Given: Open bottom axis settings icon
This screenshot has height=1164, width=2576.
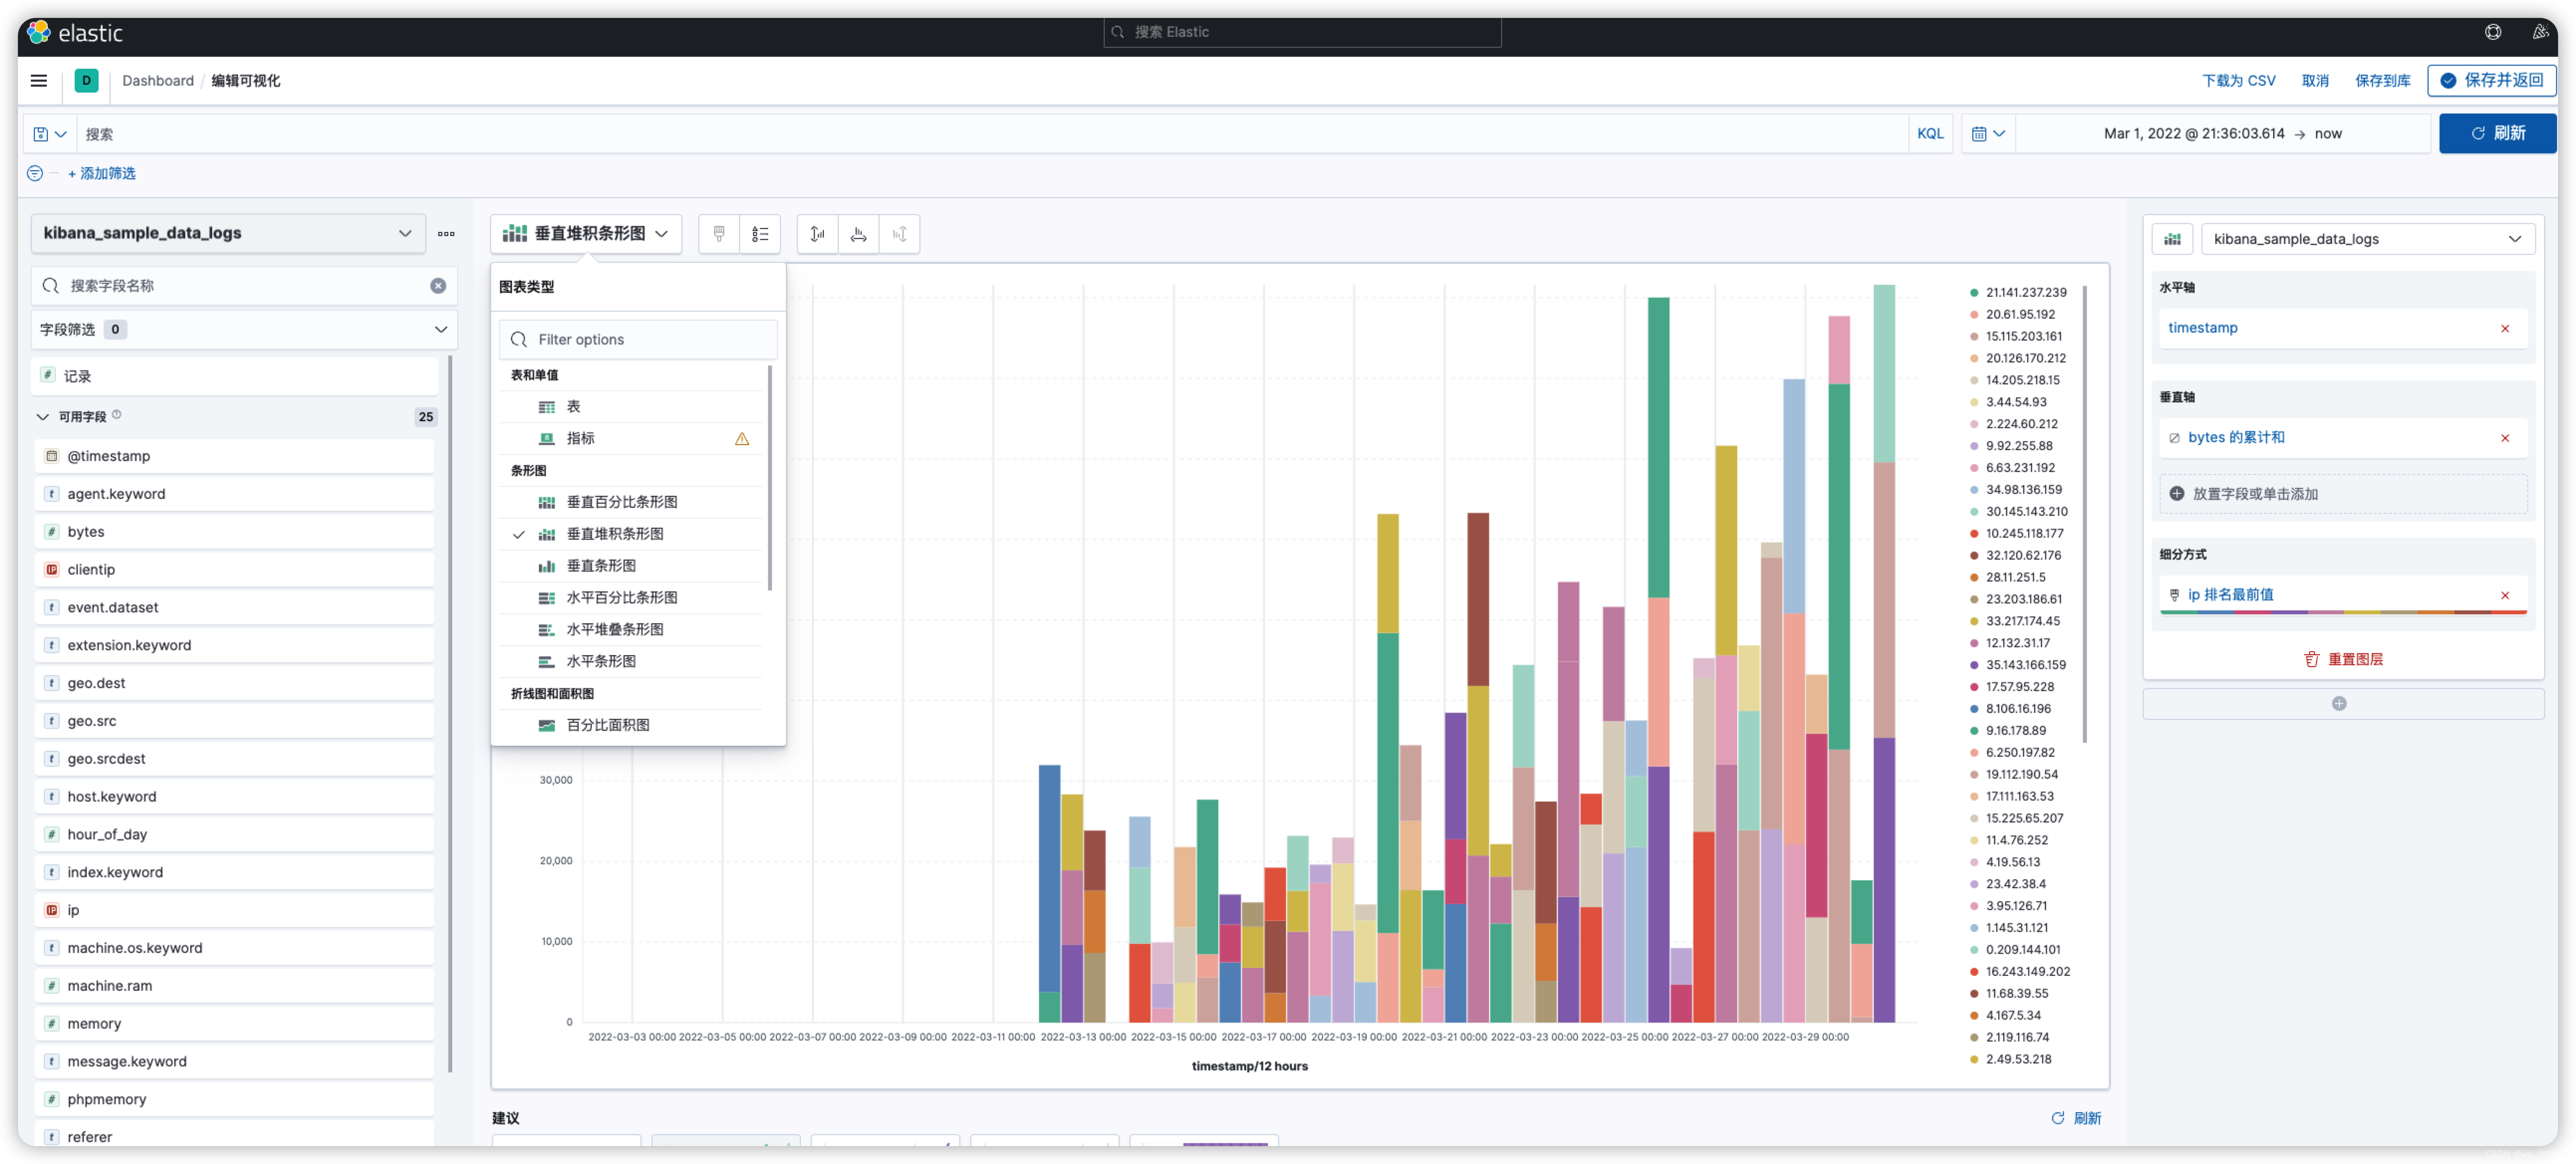Looking at the screenshot, I should coord(858,234).
